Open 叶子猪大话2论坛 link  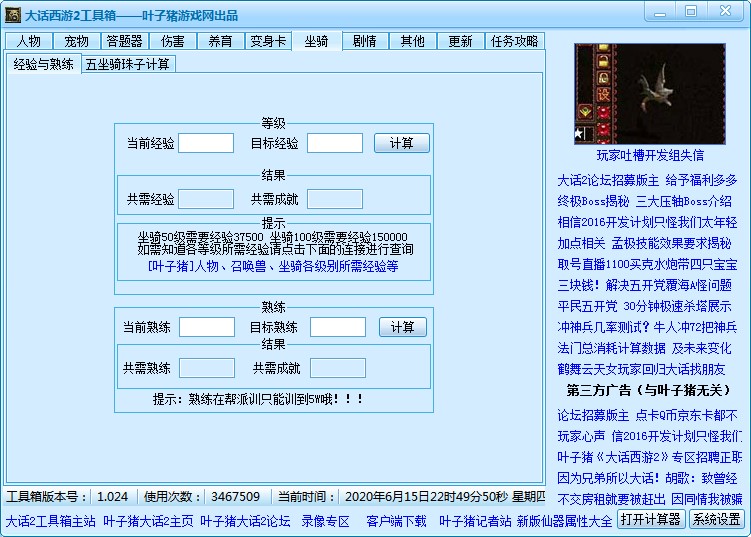pos(245,521)
